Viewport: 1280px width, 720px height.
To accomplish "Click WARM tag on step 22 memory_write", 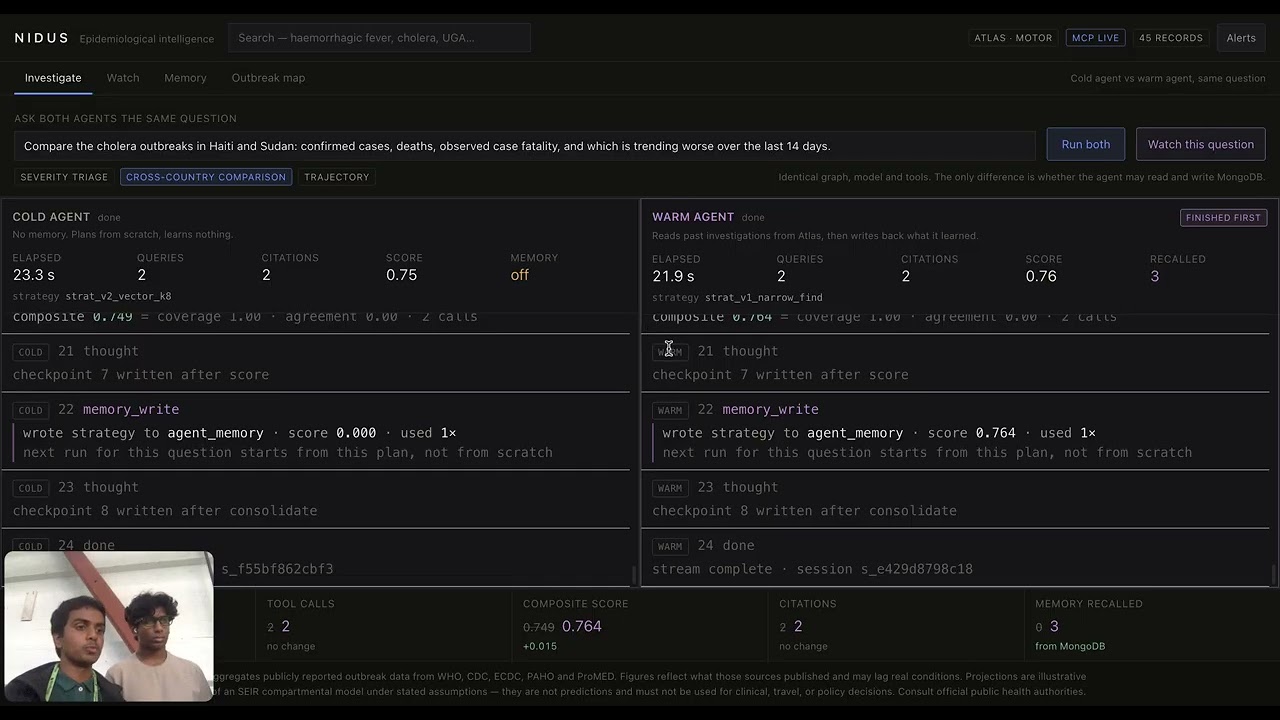I will click(670, 410).
